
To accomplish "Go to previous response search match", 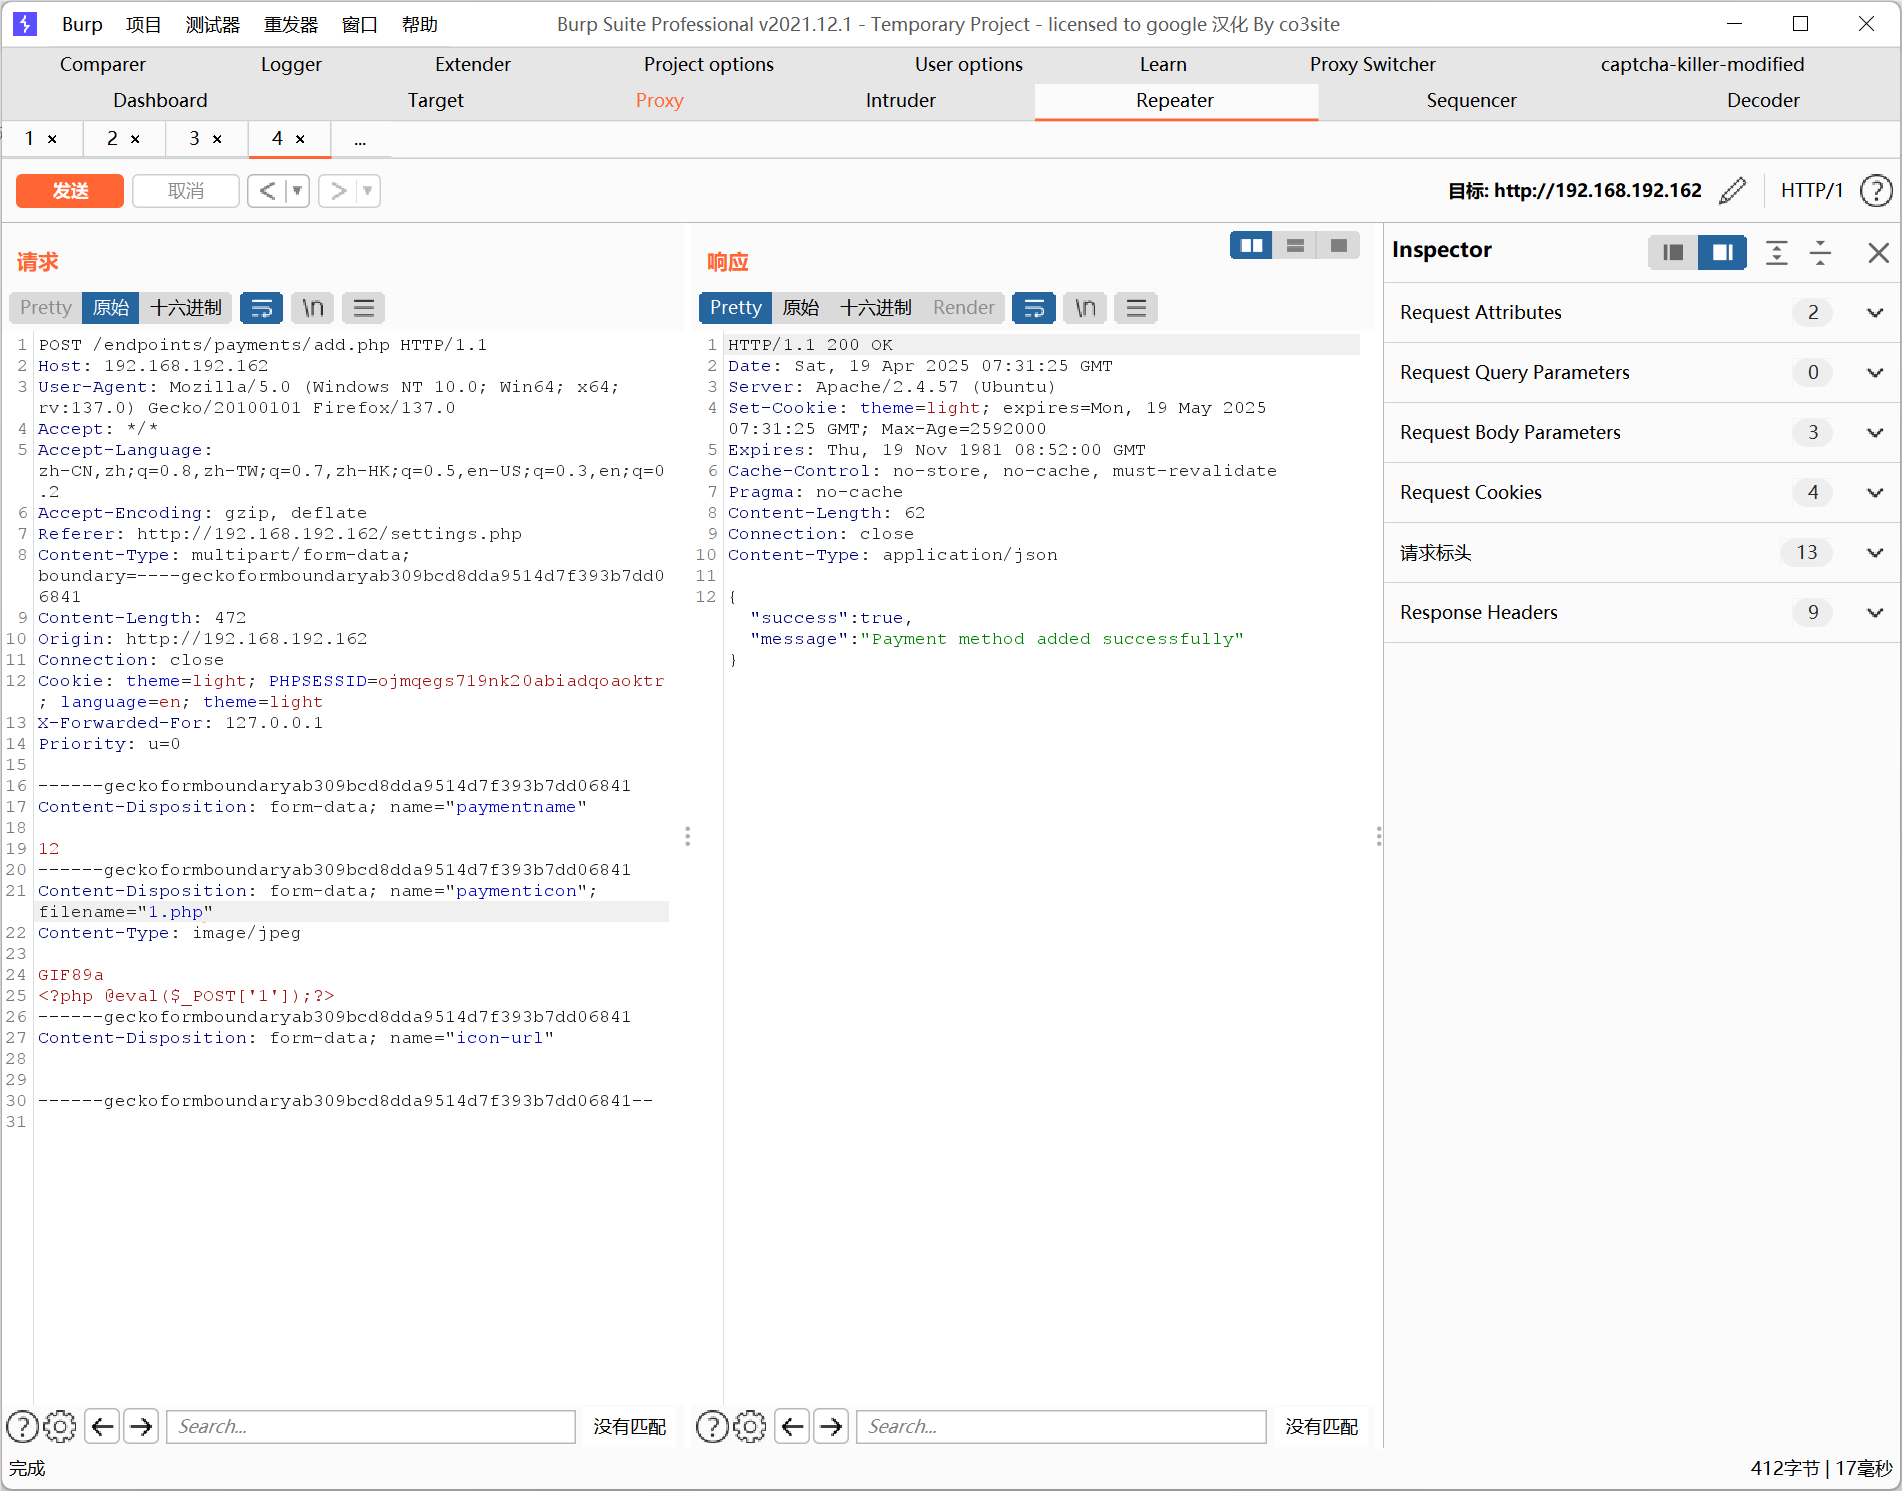I will [792, 1426].
